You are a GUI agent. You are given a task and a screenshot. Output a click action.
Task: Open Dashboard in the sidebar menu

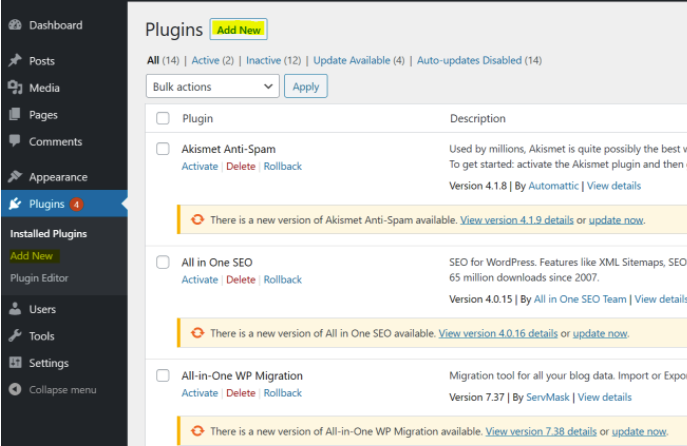click(56, 25)
